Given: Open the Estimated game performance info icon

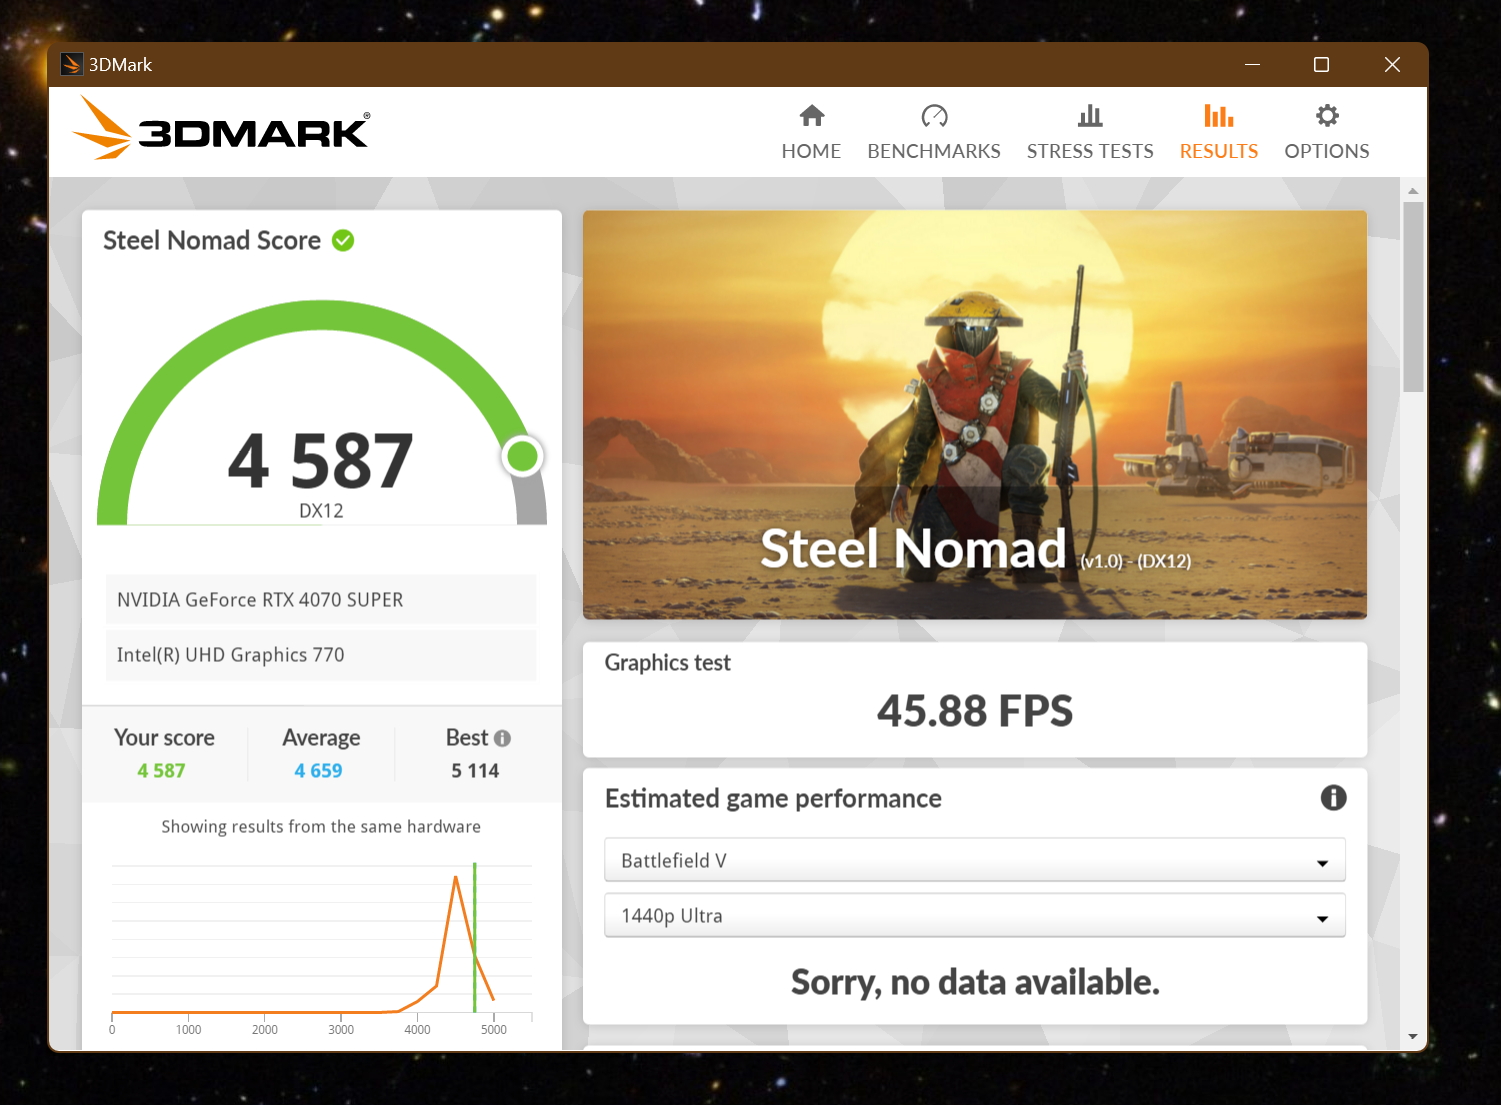Looking at the screenshot, I should 1333,798.
